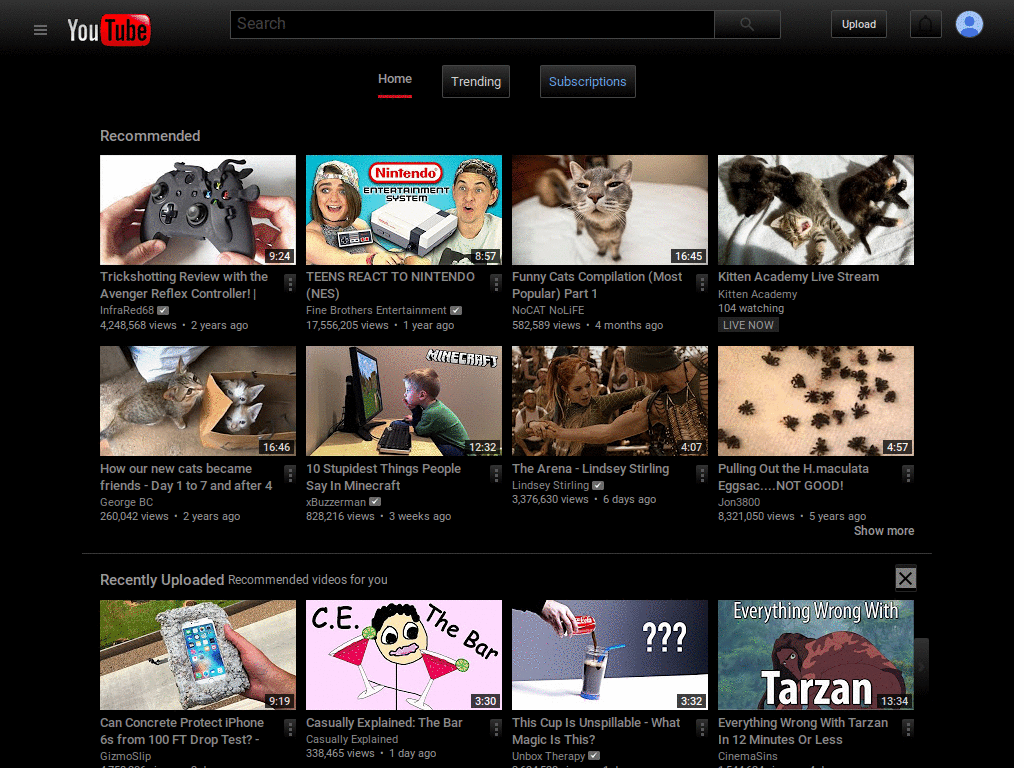Open How our new cats became friends title
The image size is (1024, 768).
pos(186,477)
